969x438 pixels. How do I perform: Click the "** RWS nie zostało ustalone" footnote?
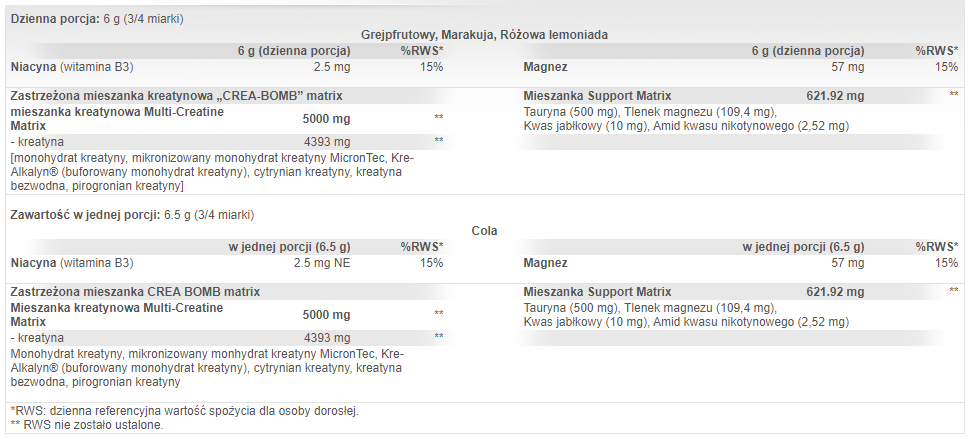tap(86, 425)
